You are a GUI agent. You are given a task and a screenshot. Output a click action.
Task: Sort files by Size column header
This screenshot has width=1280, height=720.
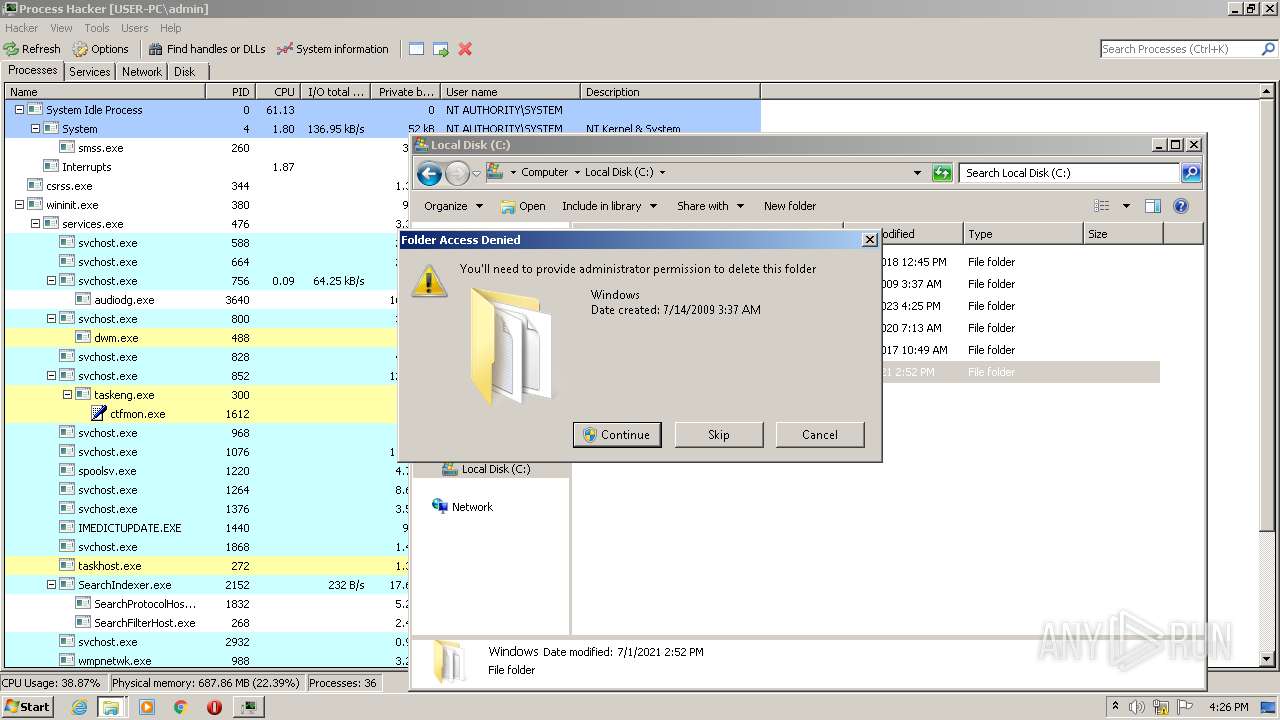coord(1123,234)
